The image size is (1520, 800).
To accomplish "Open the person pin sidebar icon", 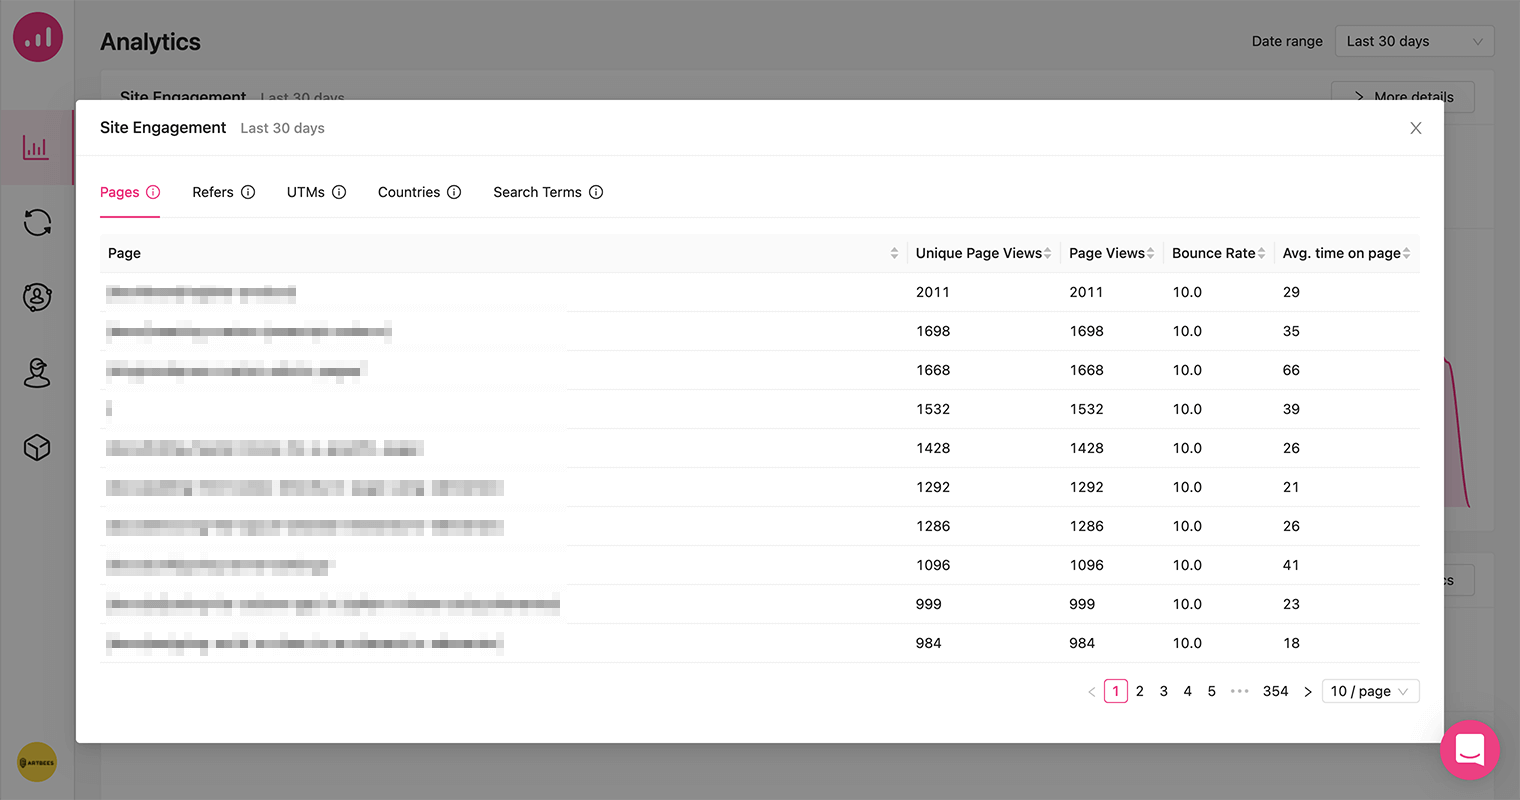I will [x=37, y=373].
